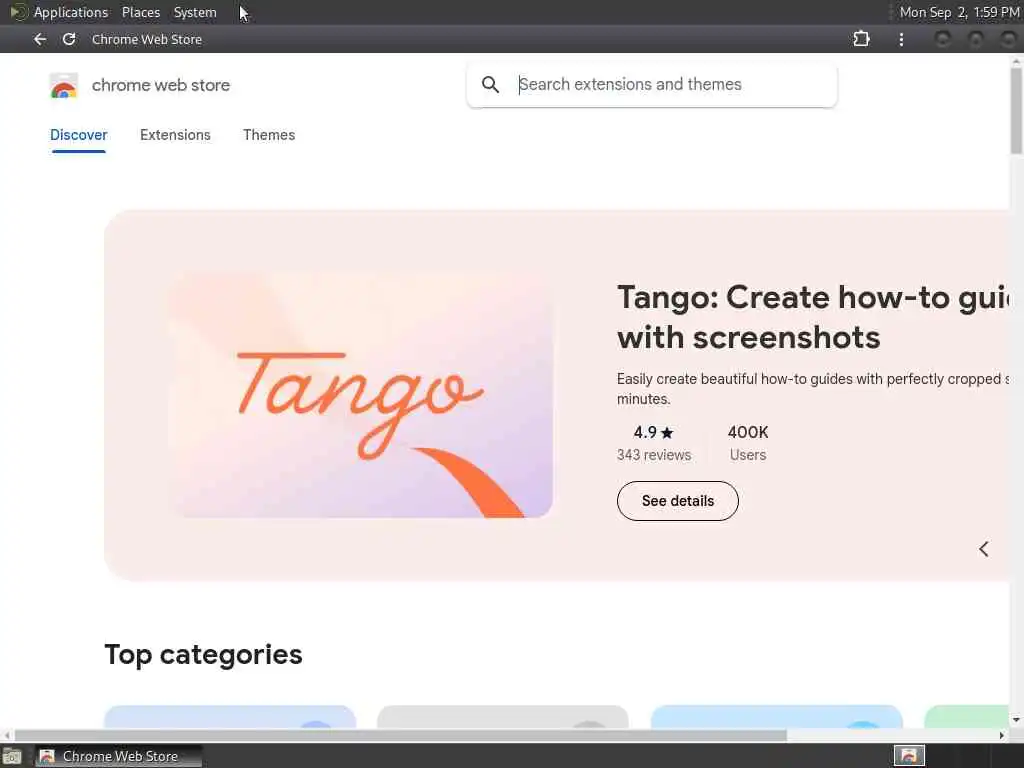Screen dimensions: 1024x768
Task: Click the Tango banner headline
Action: 813,317
